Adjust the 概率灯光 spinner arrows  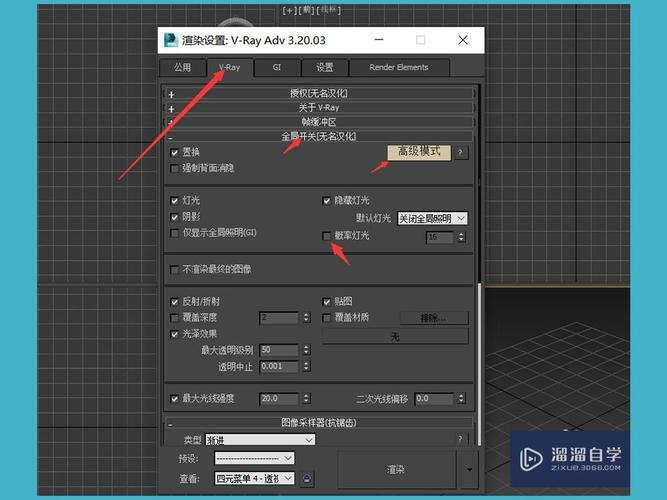click(461, 237)
